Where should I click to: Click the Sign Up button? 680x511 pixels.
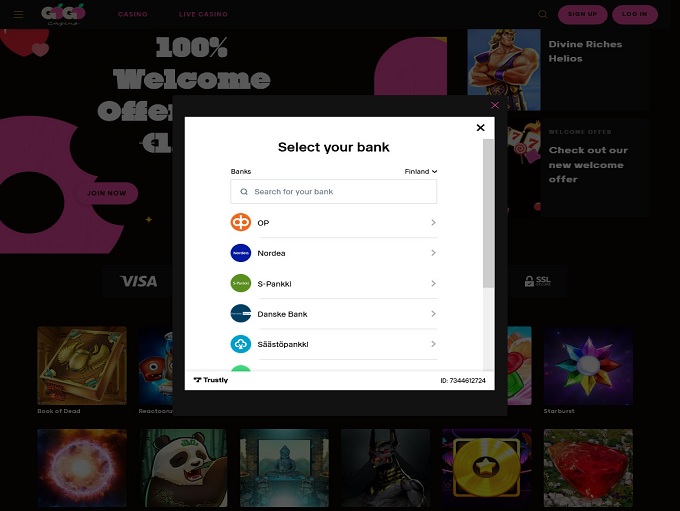pos(582,14)
